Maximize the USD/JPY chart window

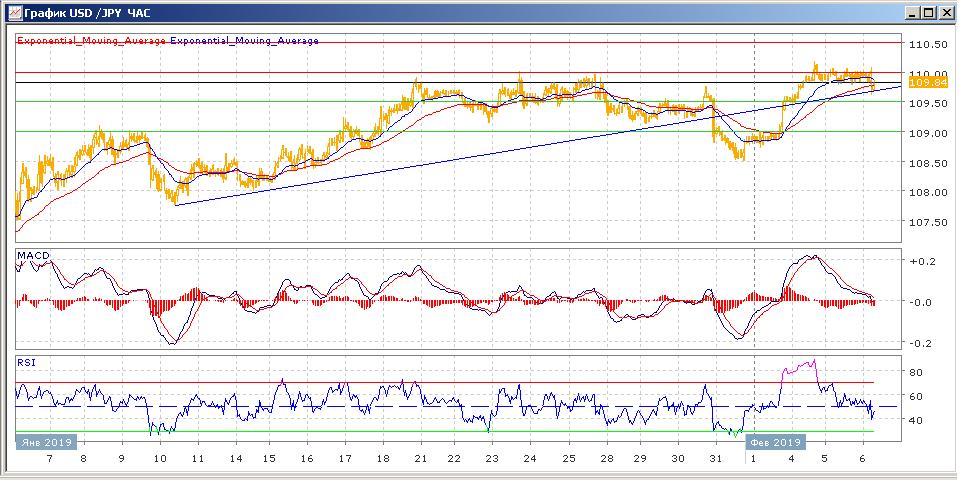928,12
